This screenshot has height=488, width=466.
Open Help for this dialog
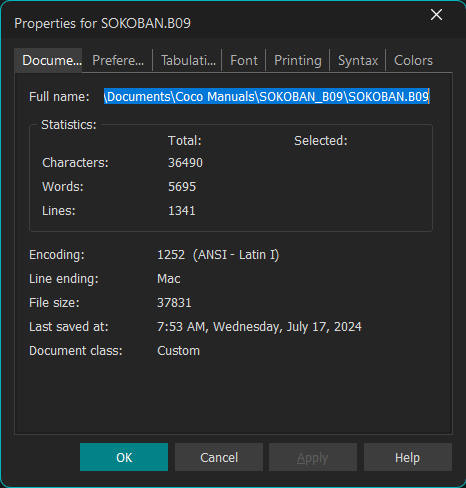click(x=408, y=457)
